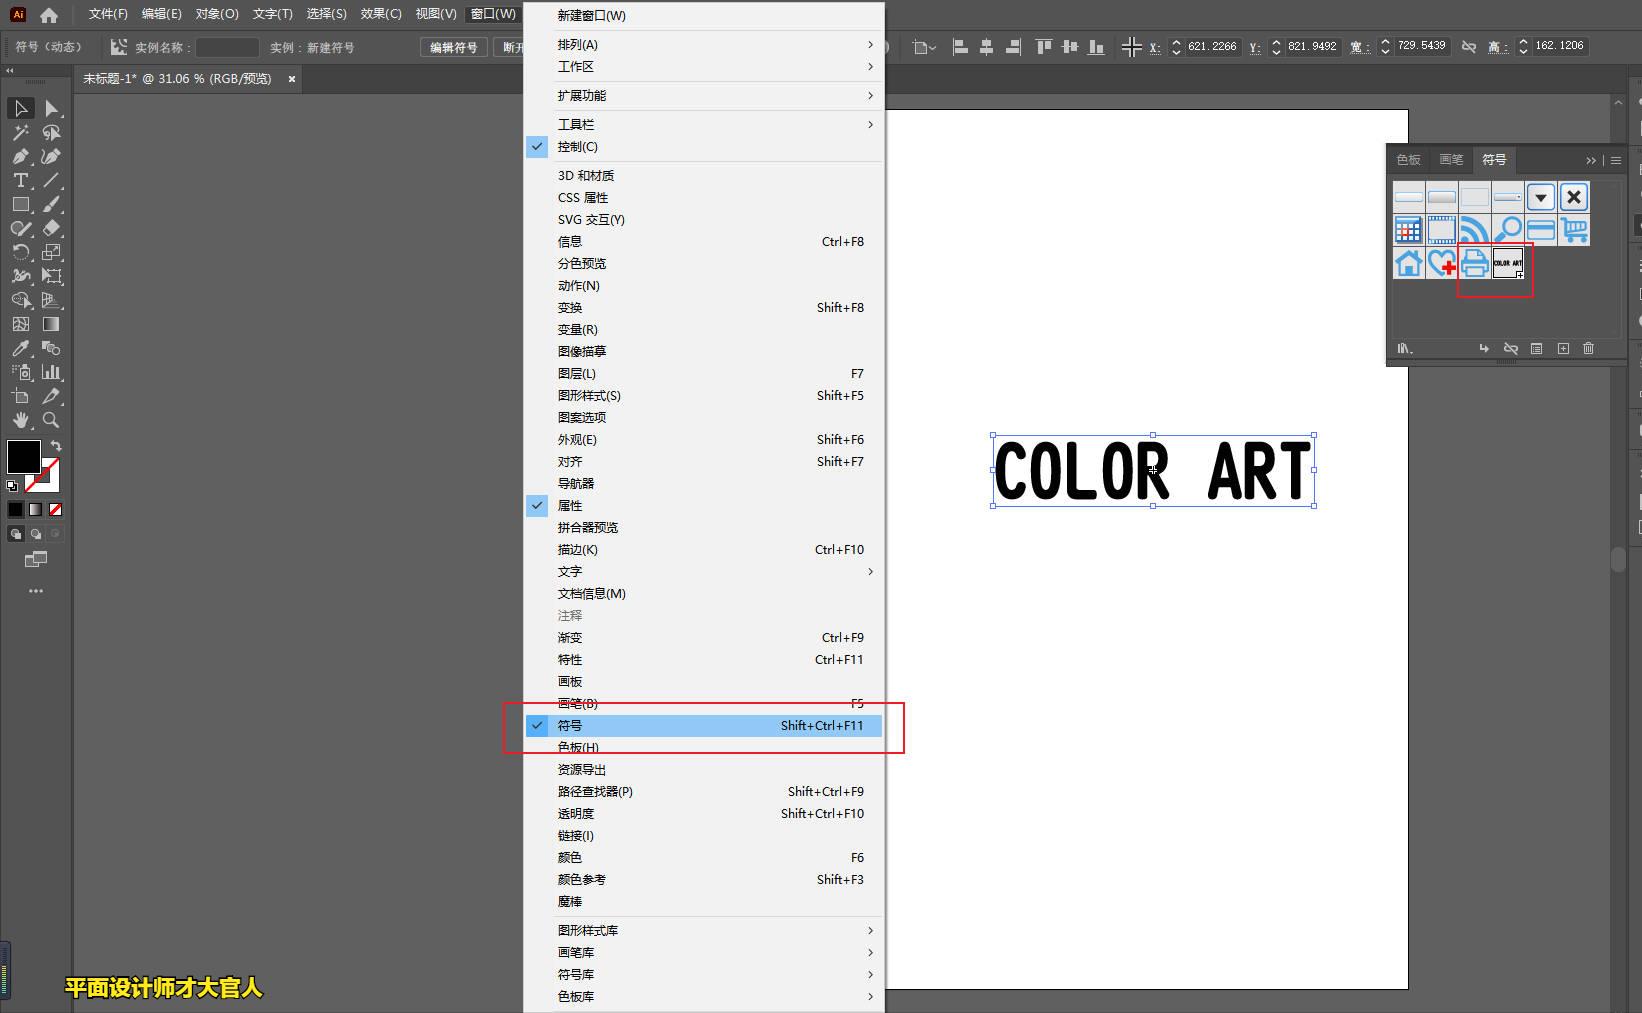Click Break Link to Symbol icon
Image resolution: width=1642 pixels, height=1013 pixels.
click(x=1511, y=349)
